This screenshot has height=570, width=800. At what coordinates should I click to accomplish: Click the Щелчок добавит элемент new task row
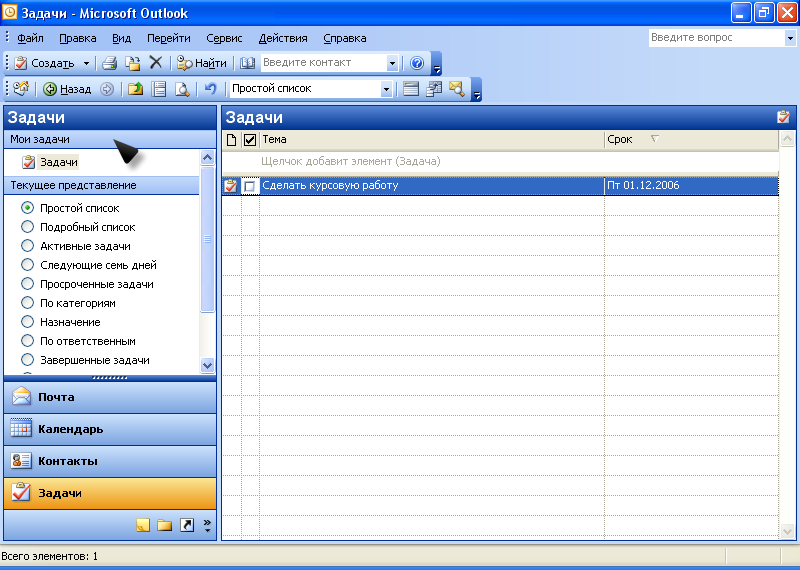tap(500, 162)
